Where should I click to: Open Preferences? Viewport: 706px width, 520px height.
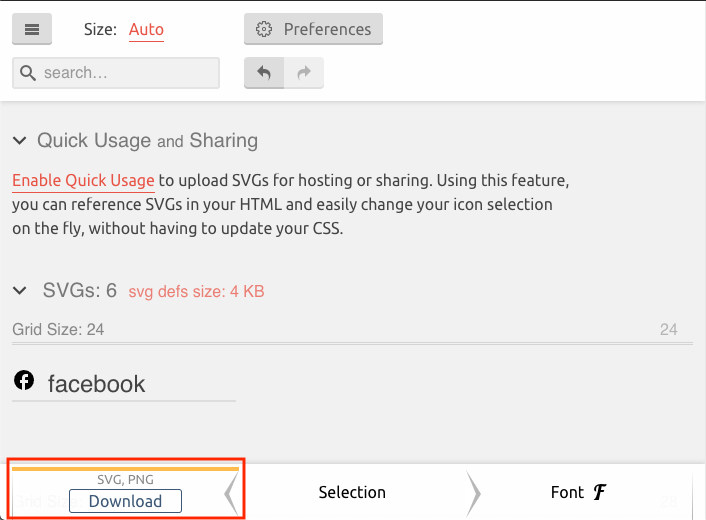313,29
